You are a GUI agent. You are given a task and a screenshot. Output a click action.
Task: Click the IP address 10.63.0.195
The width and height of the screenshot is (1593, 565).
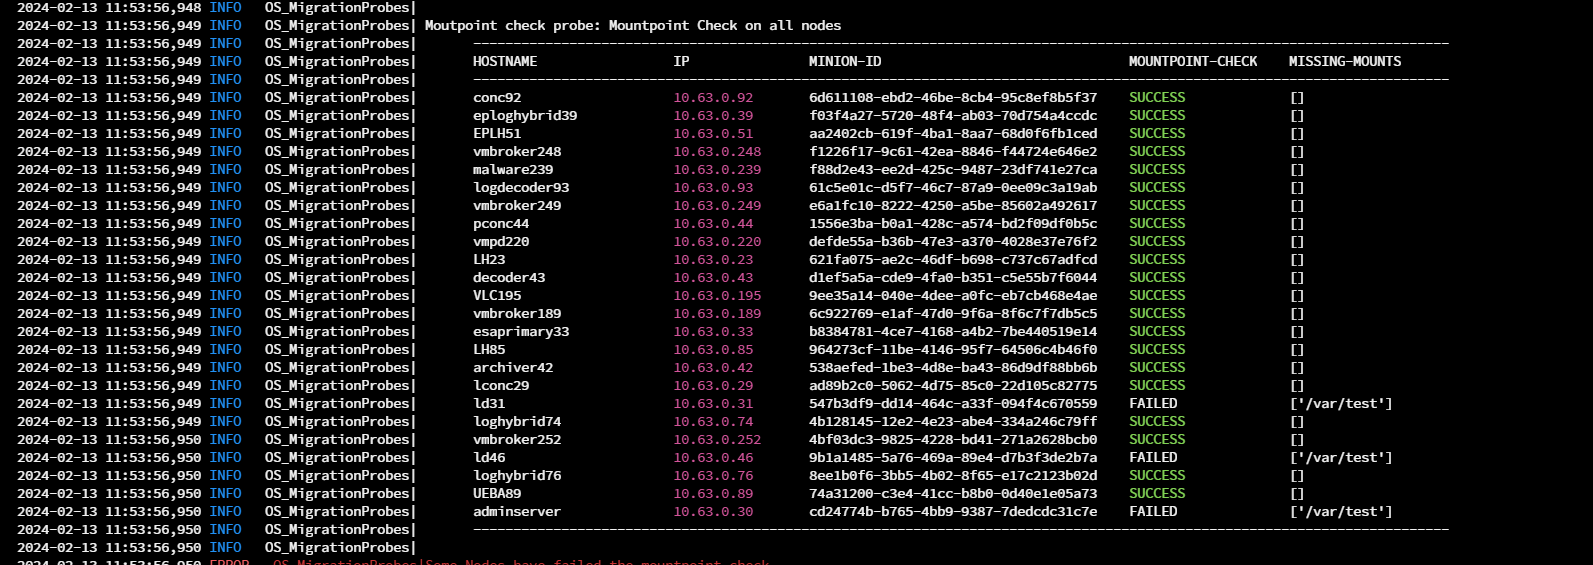pos(717,295)
